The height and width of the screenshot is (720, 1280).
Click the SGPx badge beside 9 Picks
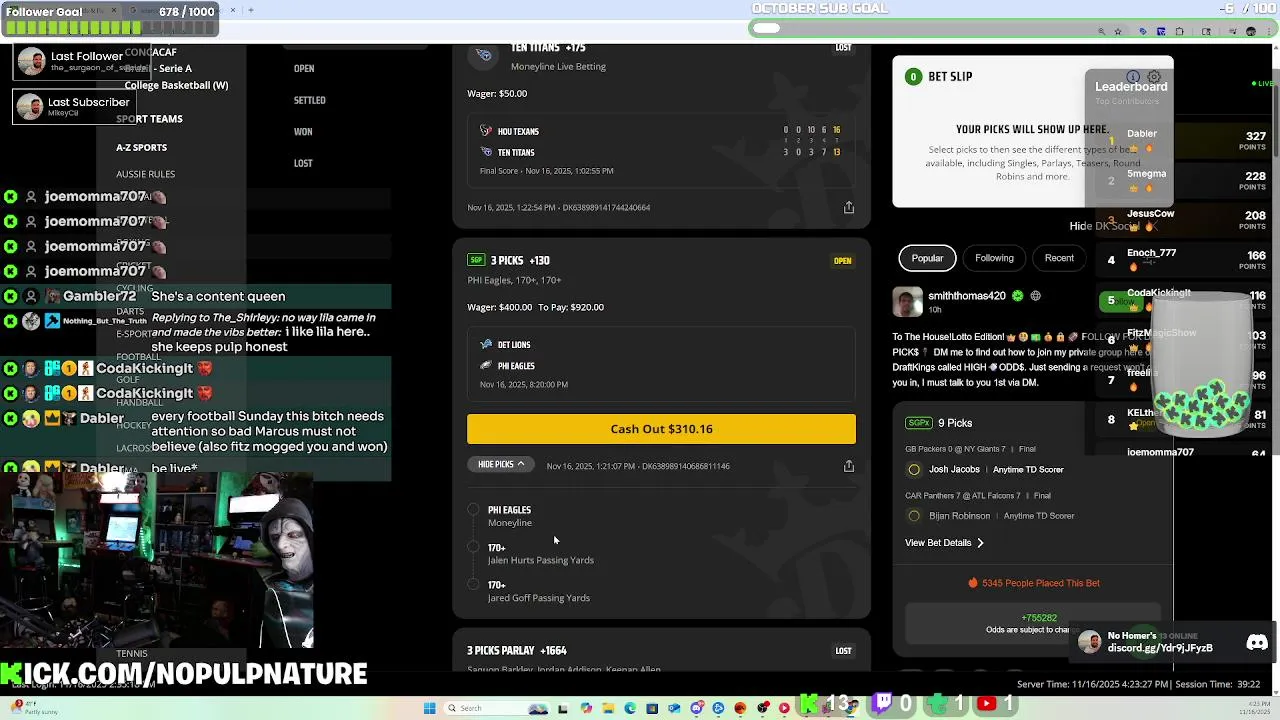point(918,423)
